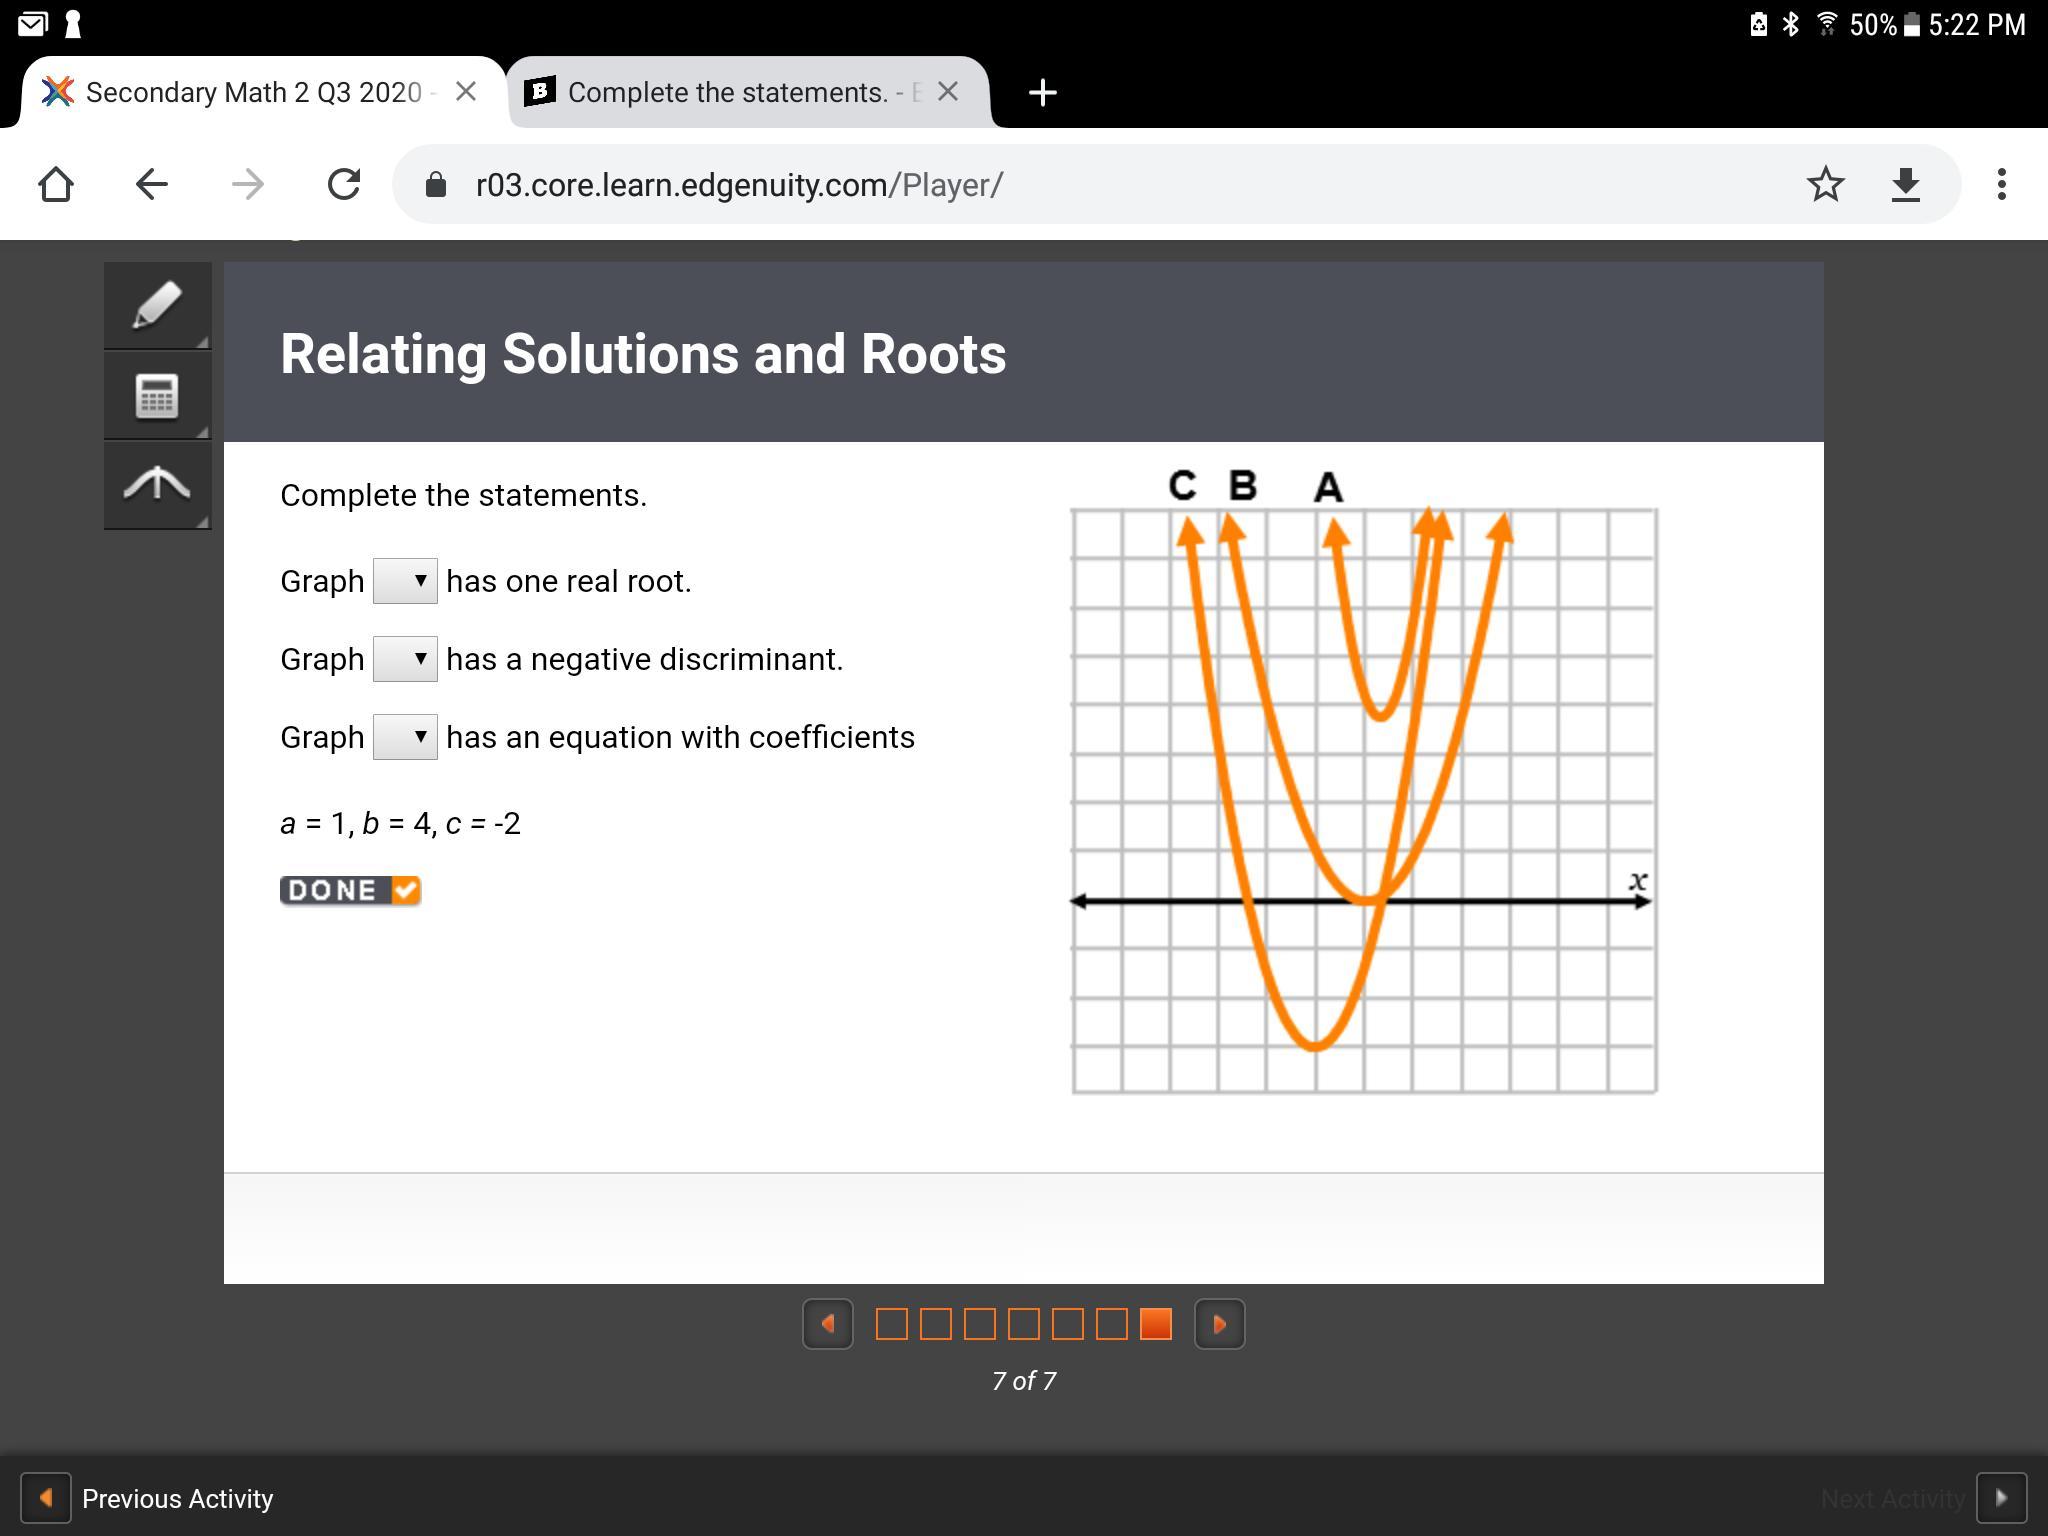Open dropdown for equation with coefficients

click(405, 737)
